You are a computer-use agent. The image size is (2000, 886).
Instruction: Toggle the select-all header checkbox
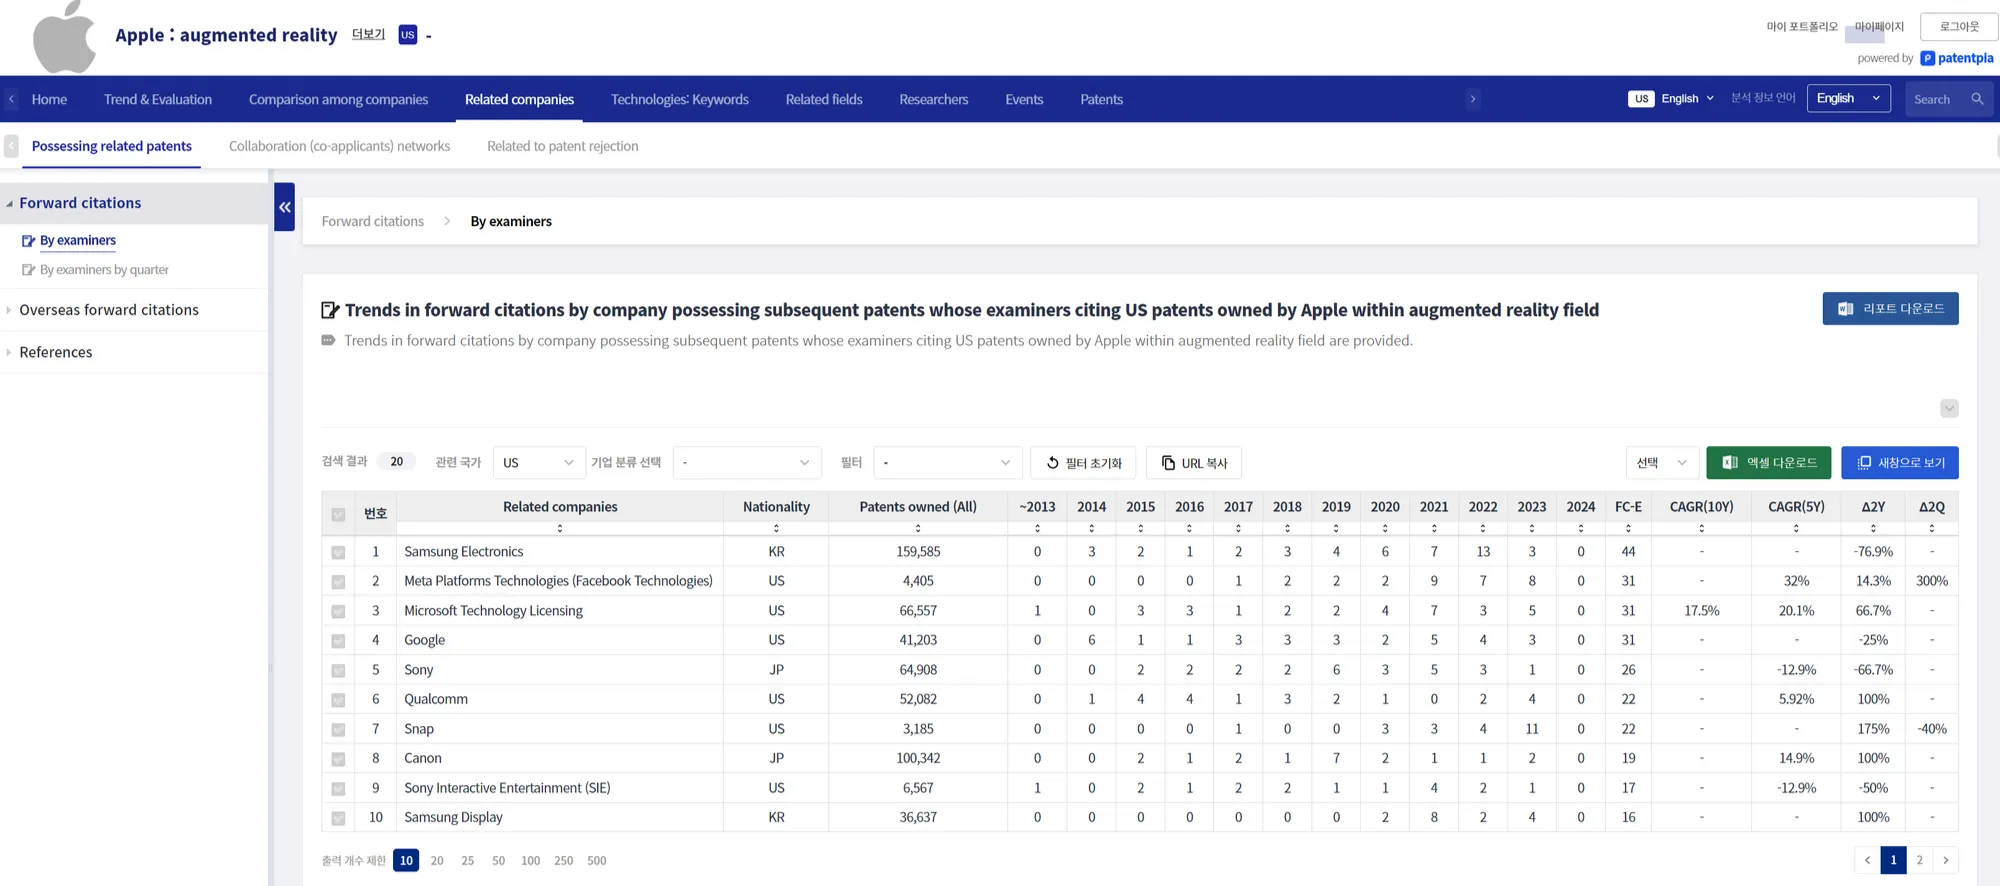coord(338,514)
